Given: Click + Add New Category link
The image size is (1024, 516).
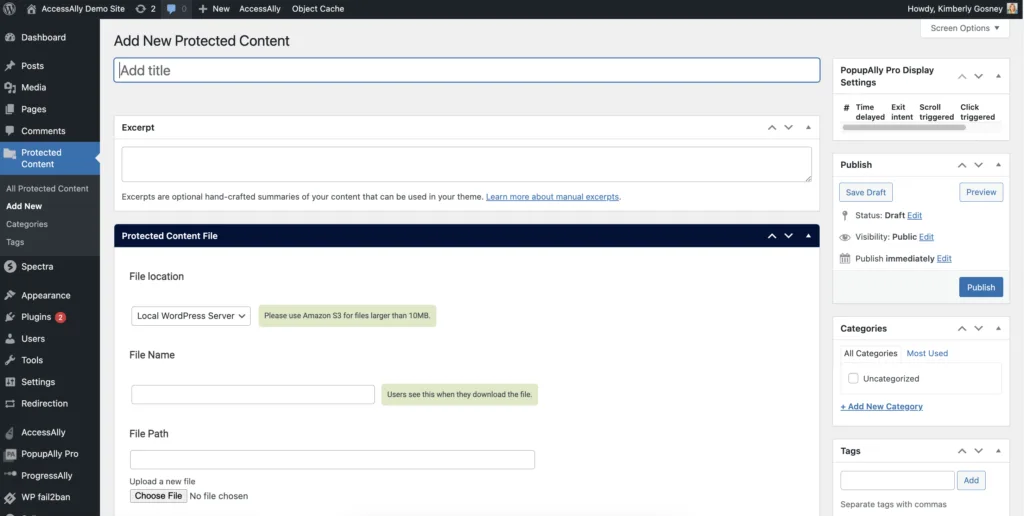Looking at the screenshot, I should click(882, 406).
